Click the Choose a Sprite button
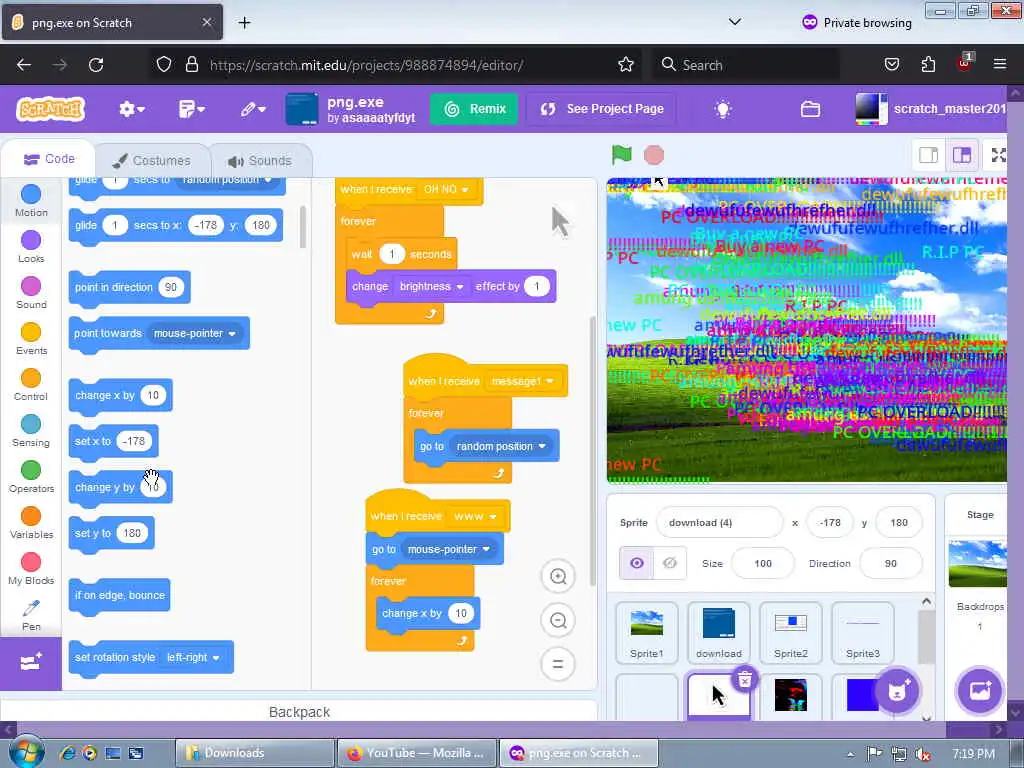The image size is (1024, 768). click(897, 691)
